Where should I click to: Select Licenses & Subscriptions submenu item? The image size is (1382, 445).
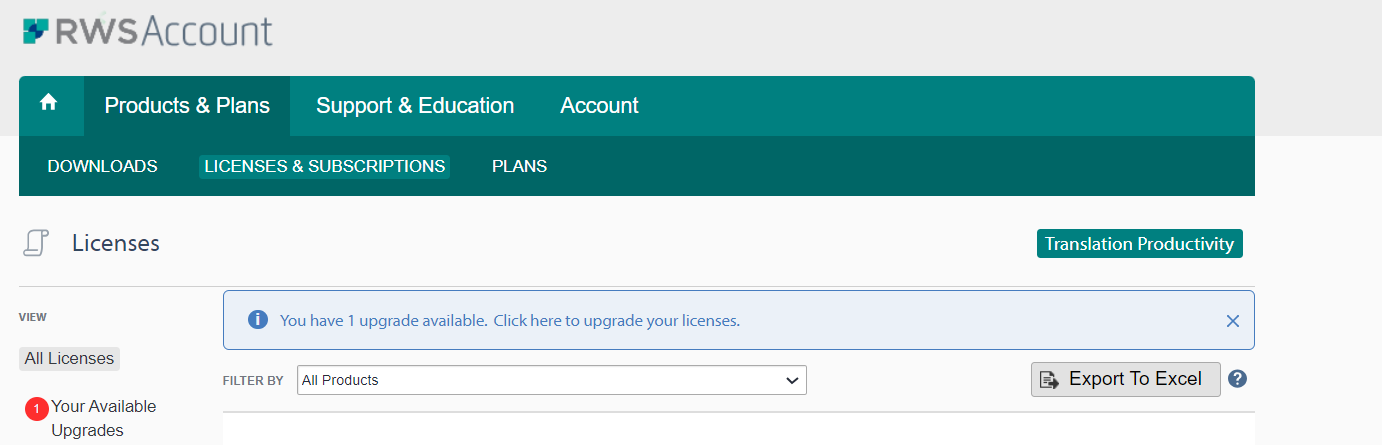(x=325, y=166)
